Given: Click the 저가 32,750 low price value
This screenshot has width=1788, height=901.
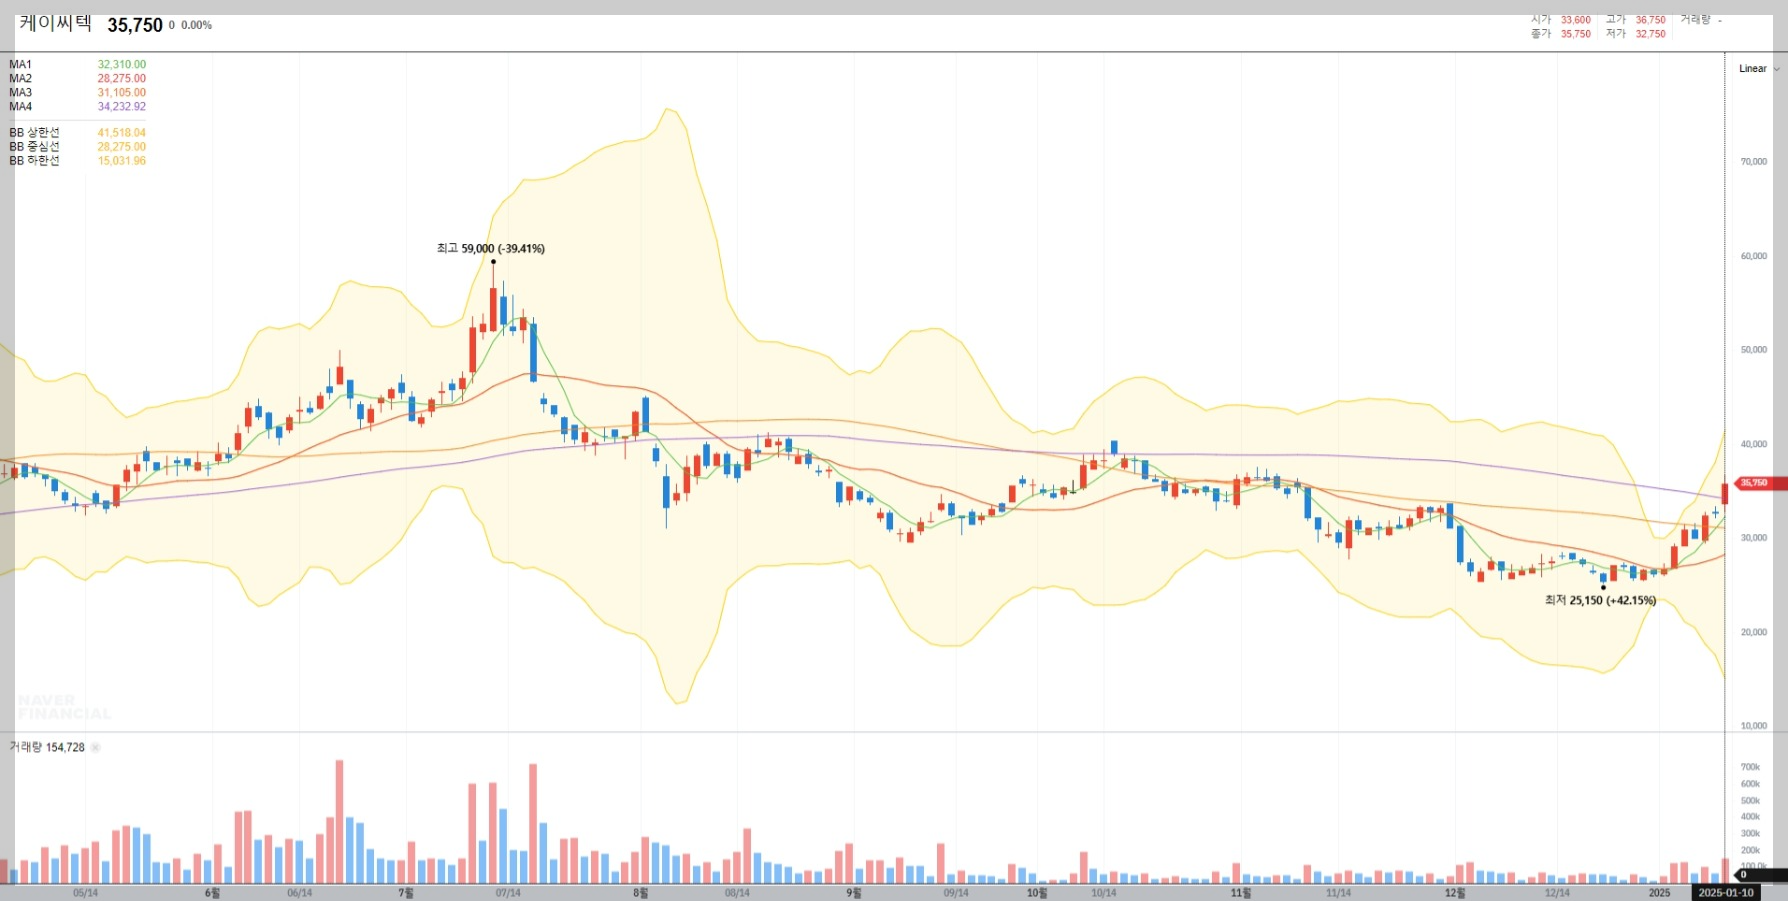Looking at the screenshot, I should (x=1651, y=34).
